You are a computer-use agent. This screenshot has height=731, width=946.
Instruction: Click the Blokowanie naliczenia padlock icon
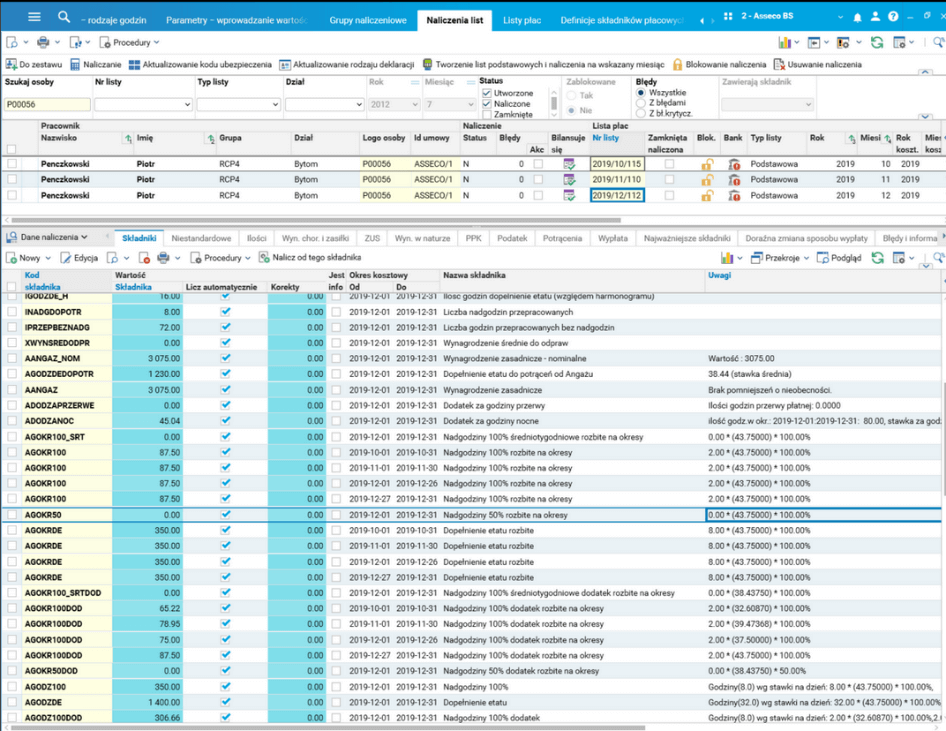click(x=678, y=65)
